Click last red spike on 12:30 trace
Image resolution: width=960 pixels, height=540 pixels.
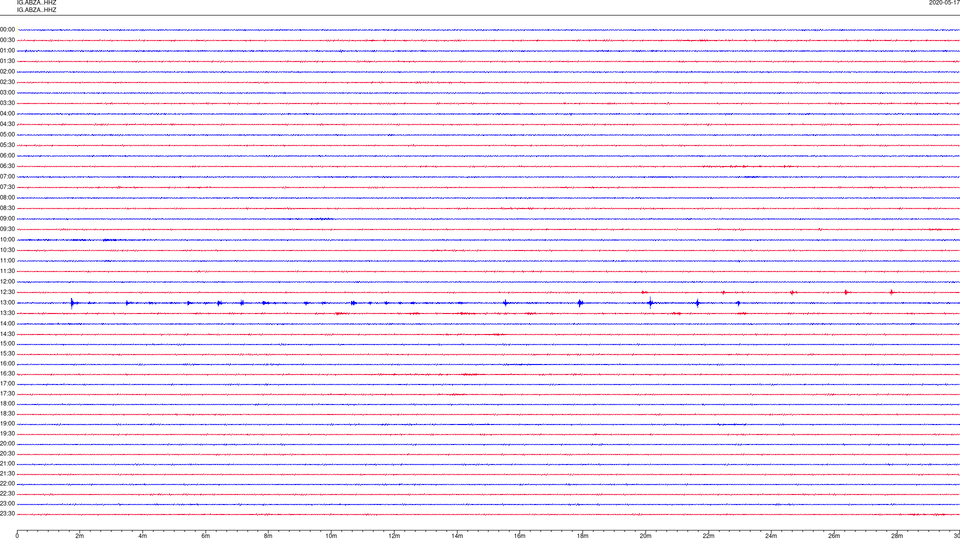coord(891,292)
